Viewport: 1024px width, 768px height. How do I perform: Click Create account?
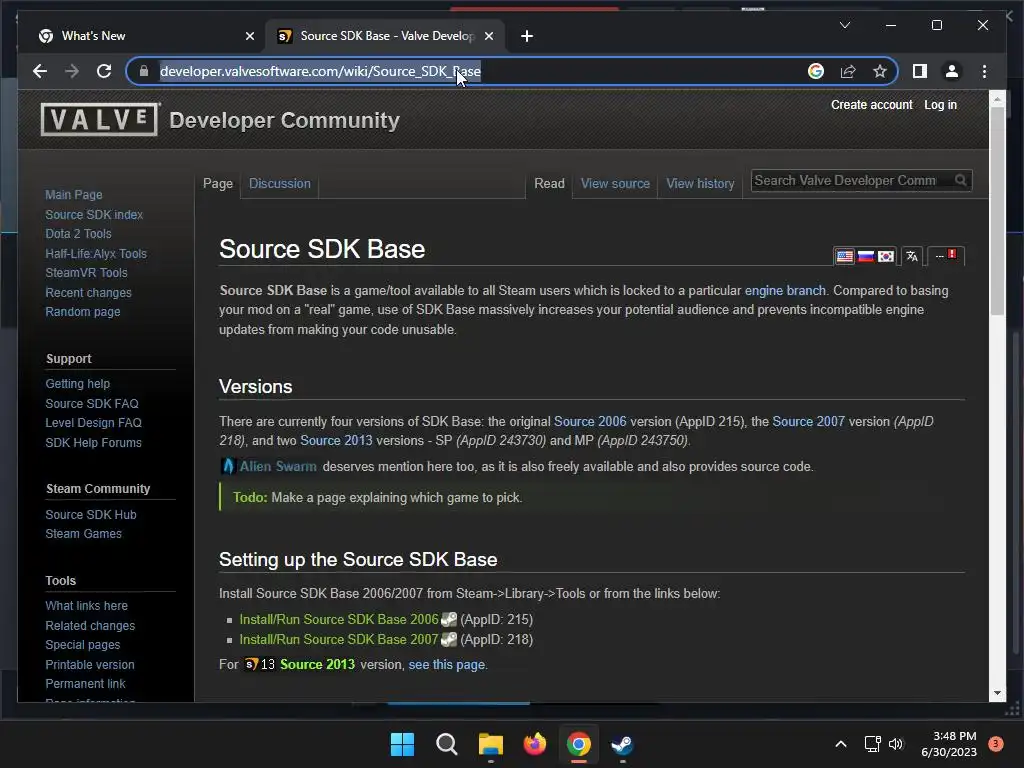pyautogui.click(x=871, y=104)
